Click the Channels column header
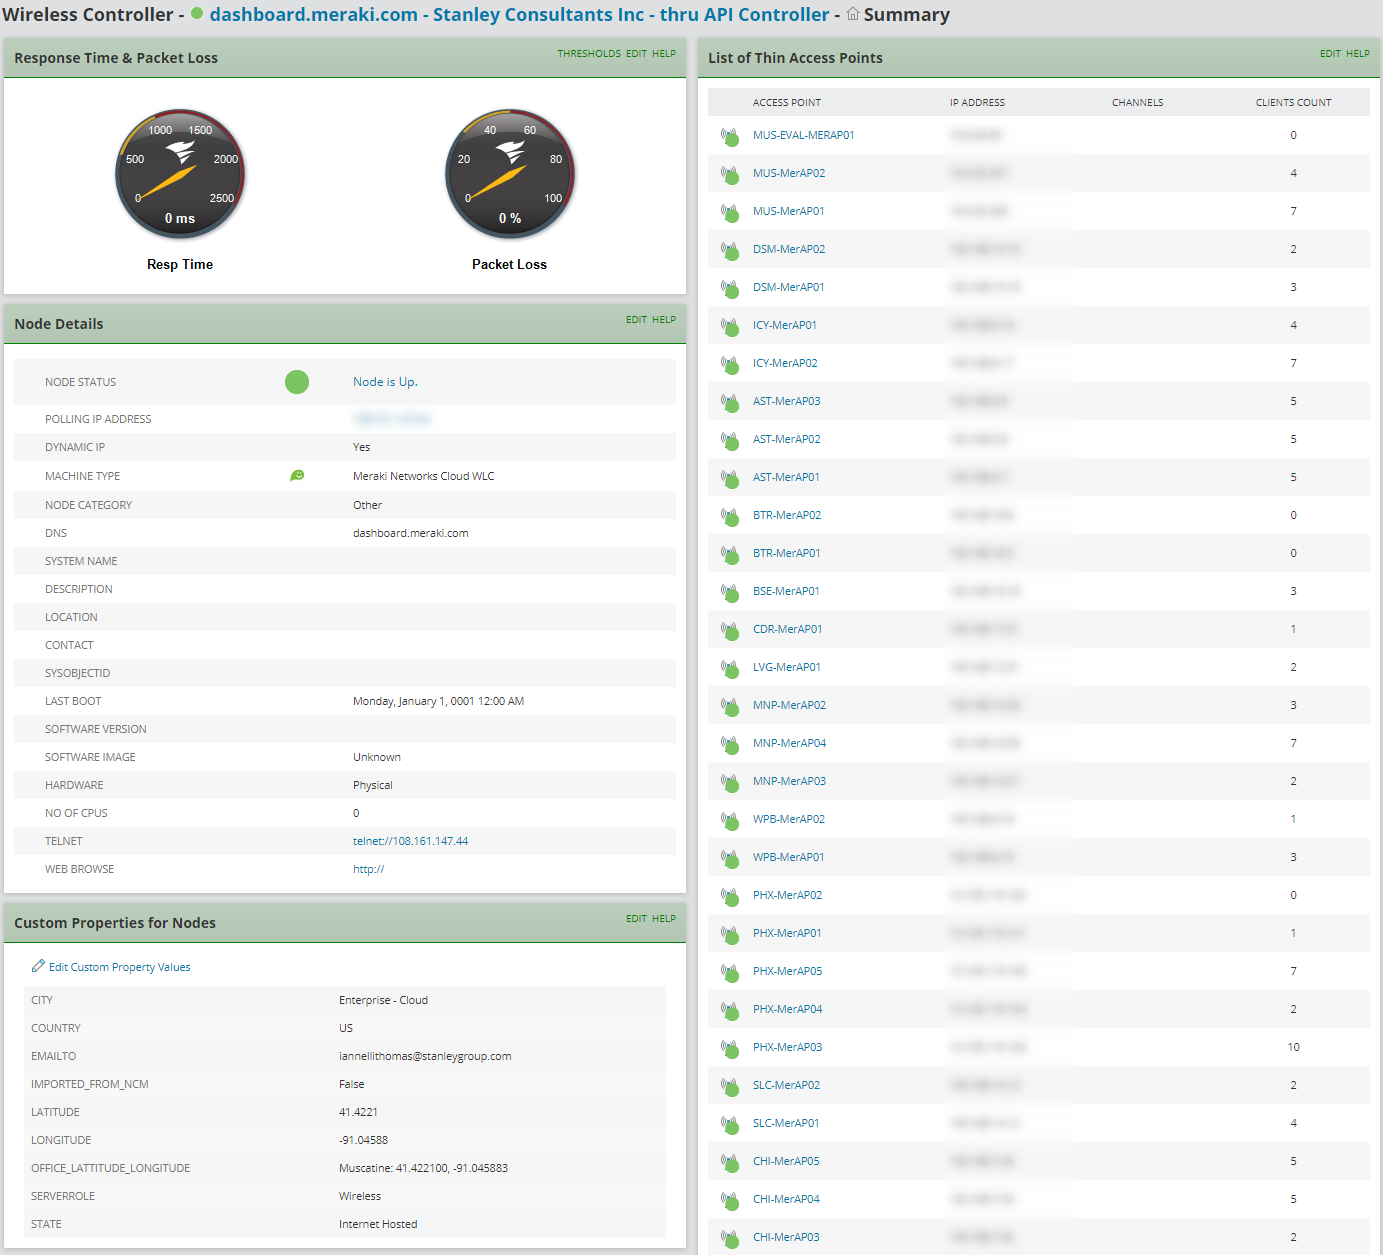The height and width of the screenshot is (1255, 1383). pyautogui.click(x=1138, y=103)
